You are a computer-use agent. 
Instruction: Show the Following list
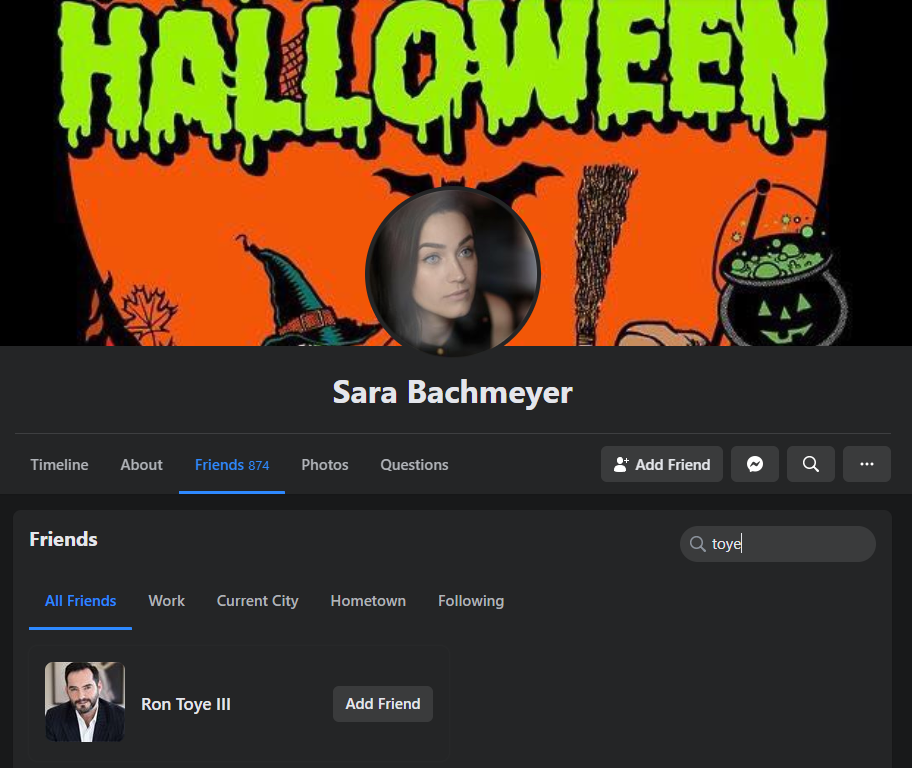(x=471, y=601)
